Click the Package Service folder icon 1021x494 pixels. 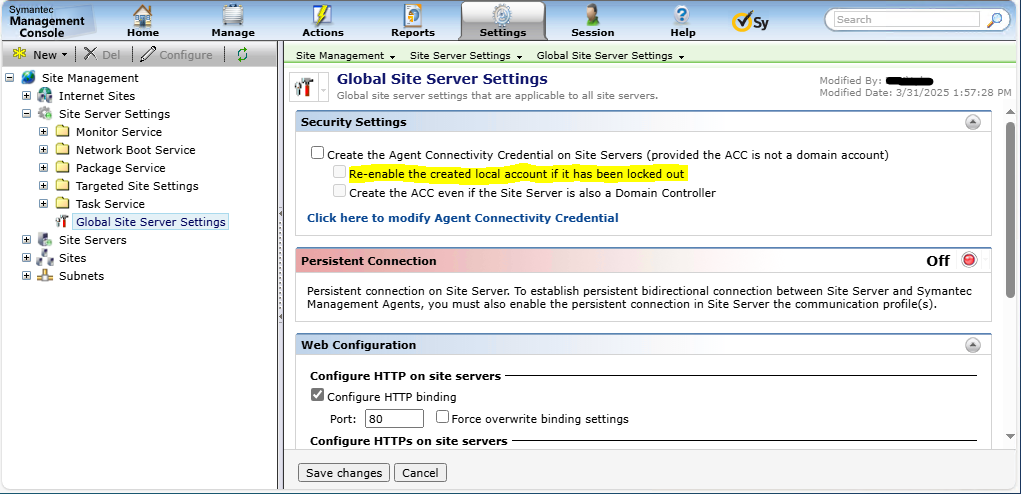click(x=62, y=167)
